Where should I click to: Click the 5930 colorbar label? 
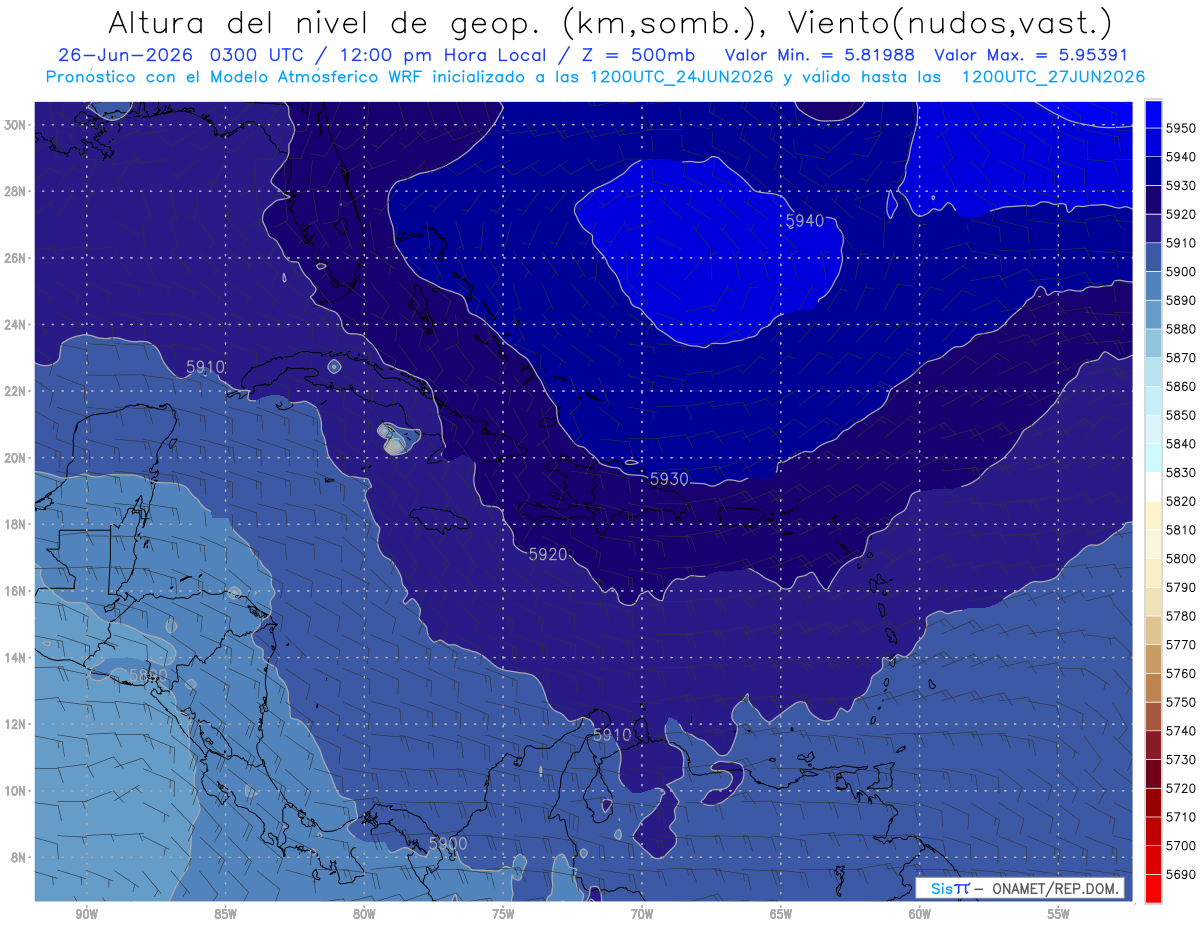(1182, 185)
